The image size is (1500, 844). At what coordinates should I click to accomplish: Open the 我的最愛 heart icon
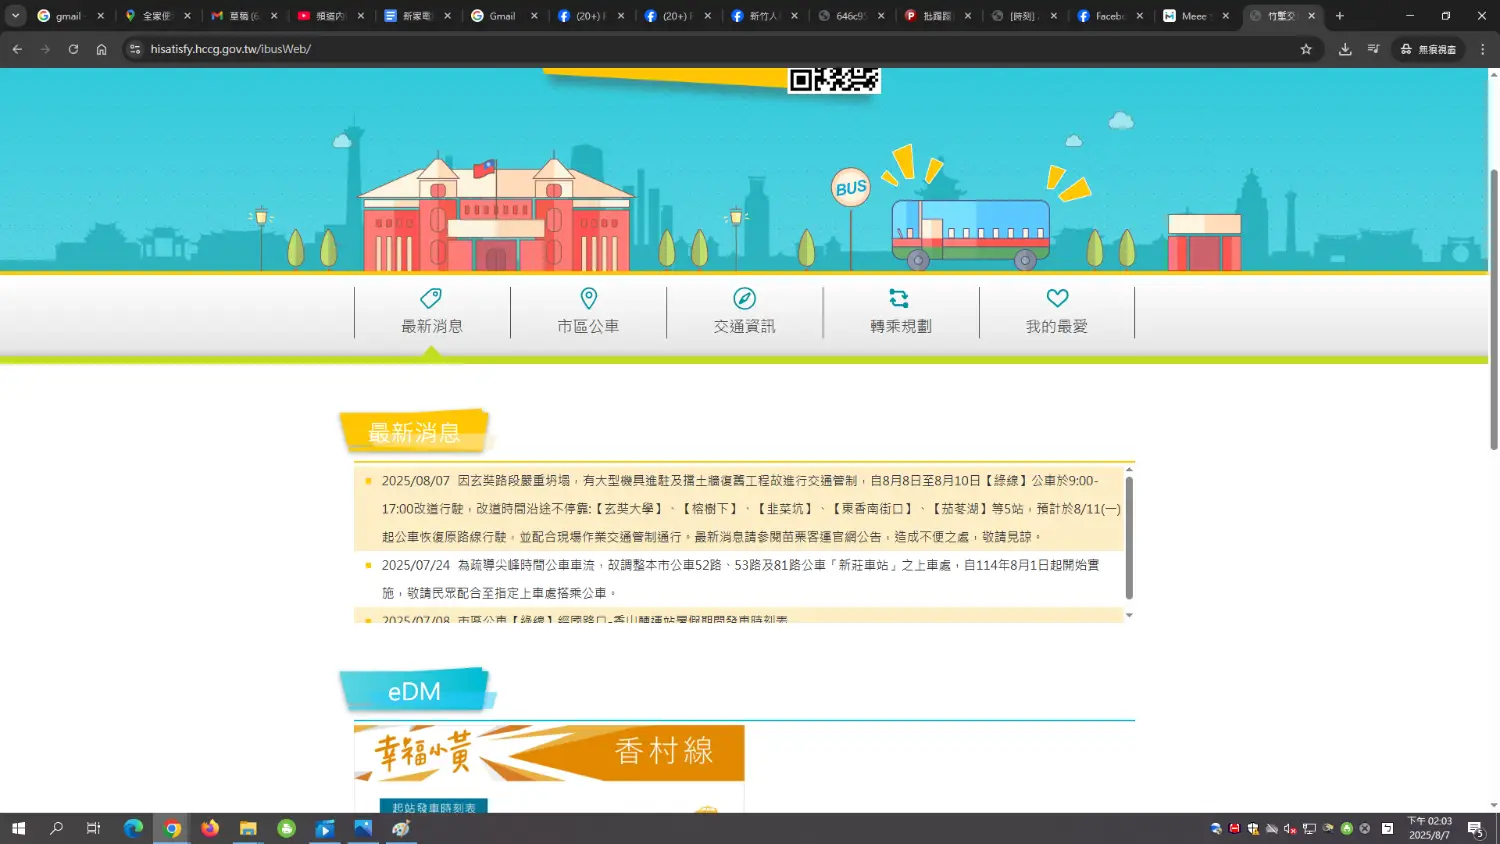click(x=1057, y=298)
